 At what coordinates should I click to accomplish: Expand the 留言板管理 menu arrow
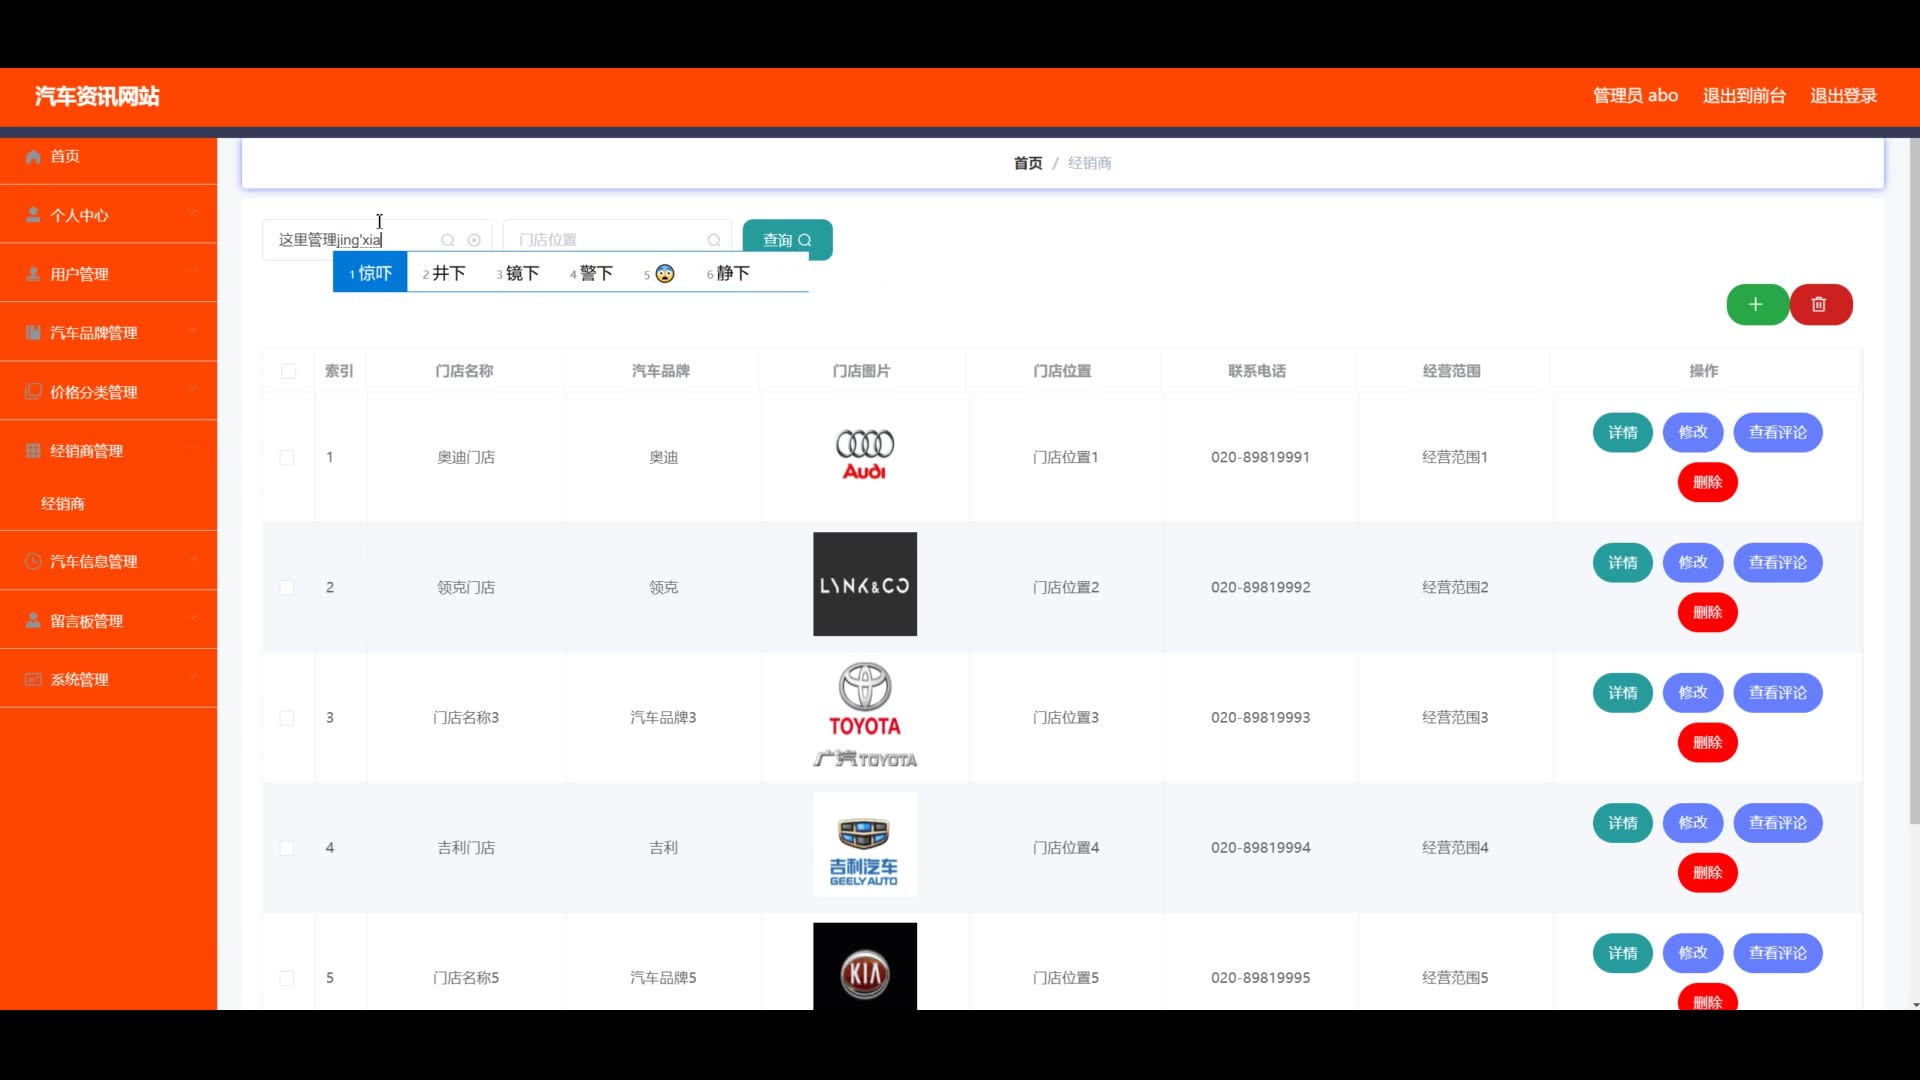pos(193,618)
